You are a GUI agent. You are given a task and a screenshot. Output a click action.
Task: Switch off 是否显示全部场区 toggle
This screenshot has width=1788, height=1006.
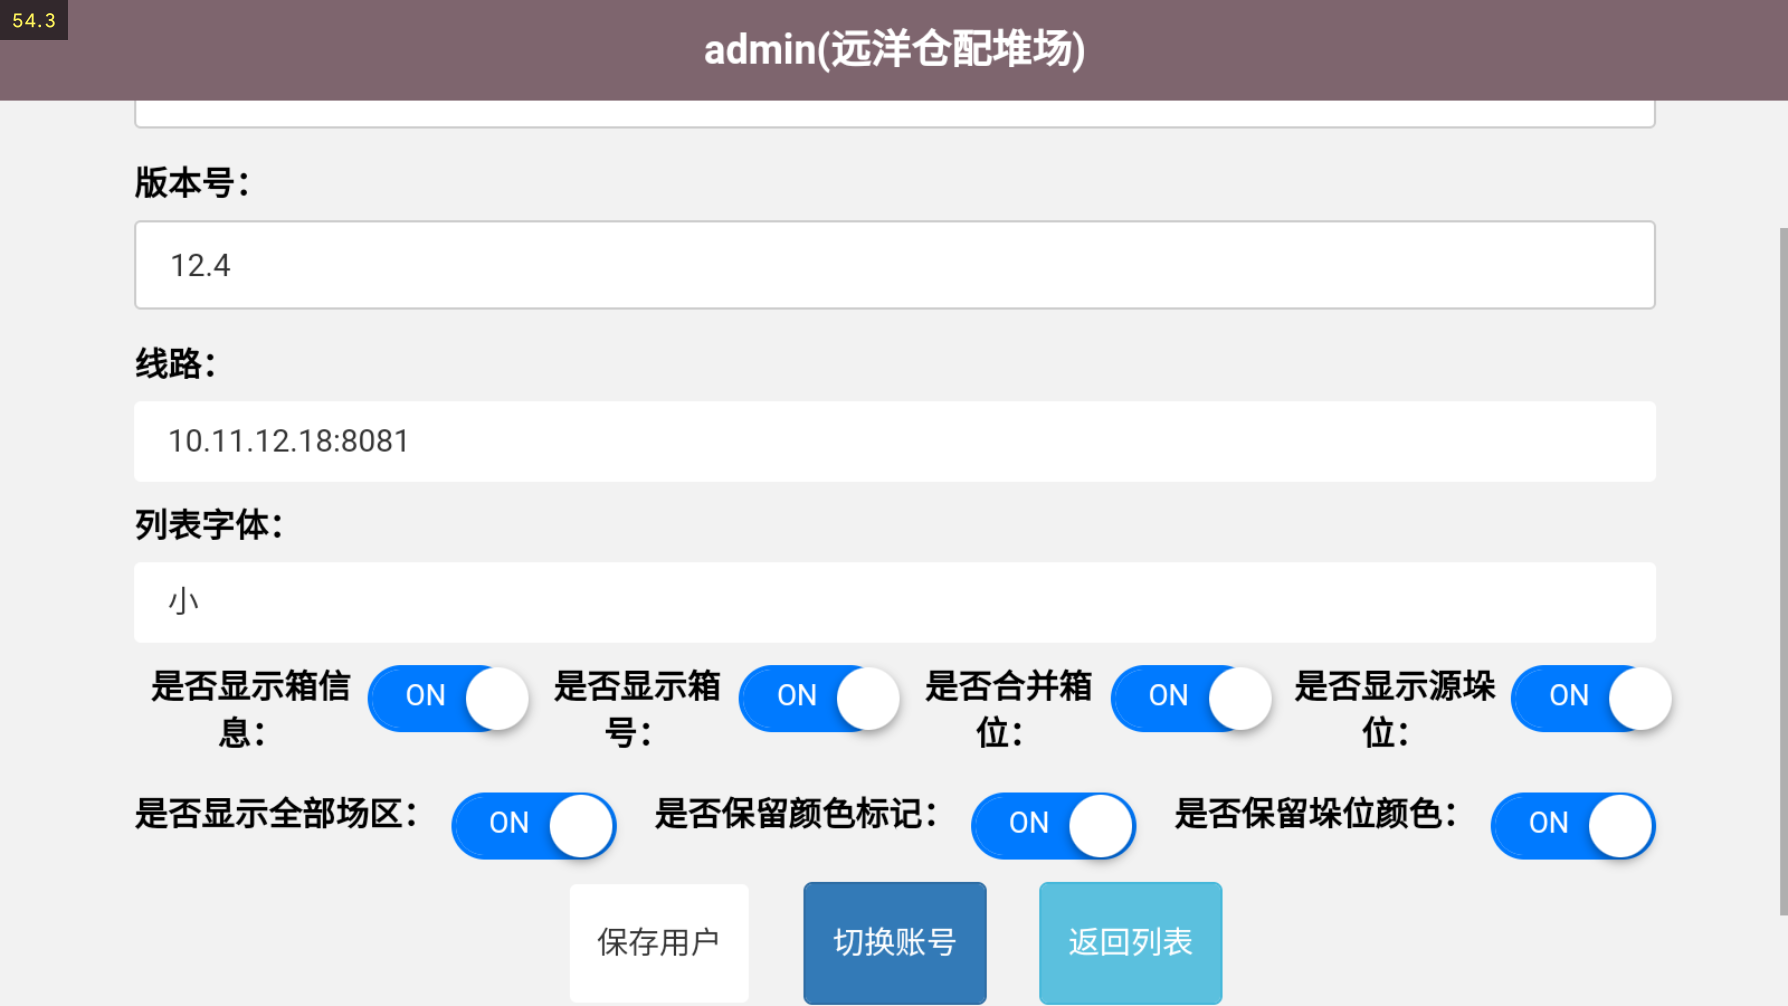(533, 825)
